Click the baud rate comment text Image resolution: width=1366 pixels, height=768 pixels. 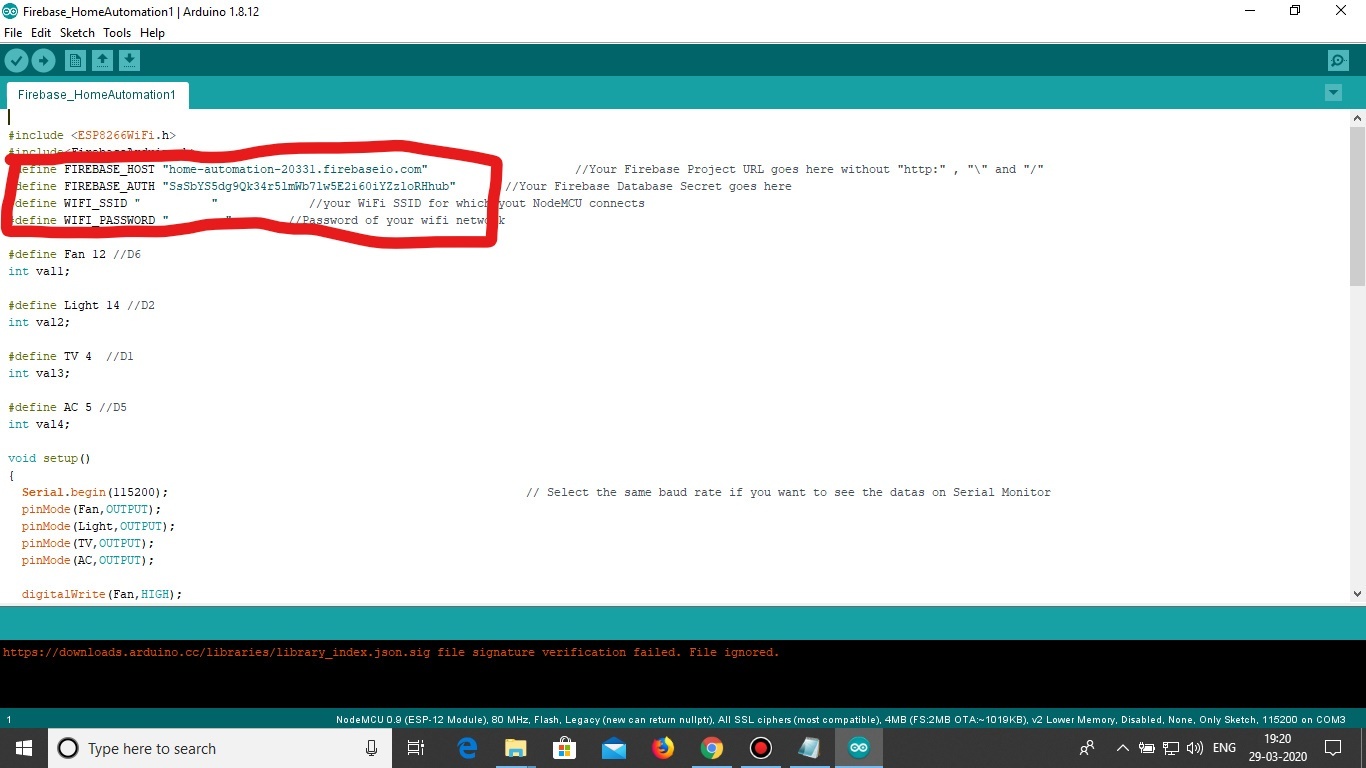(788, 492)
